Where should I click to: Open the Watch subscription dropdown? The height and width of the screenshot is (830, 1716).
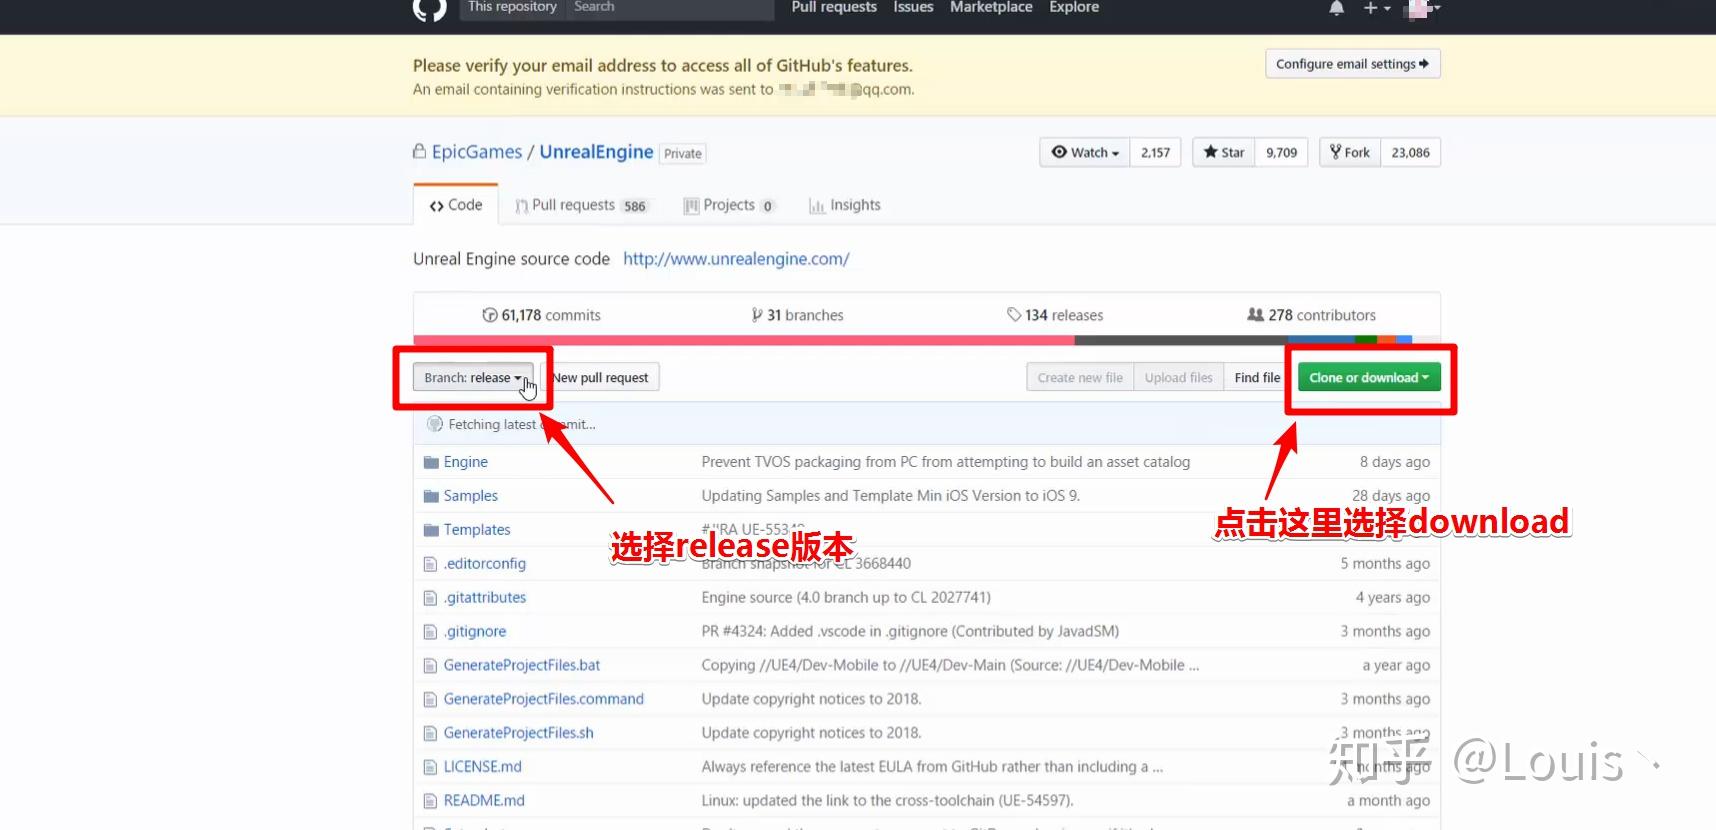(x=1085, y=152)
